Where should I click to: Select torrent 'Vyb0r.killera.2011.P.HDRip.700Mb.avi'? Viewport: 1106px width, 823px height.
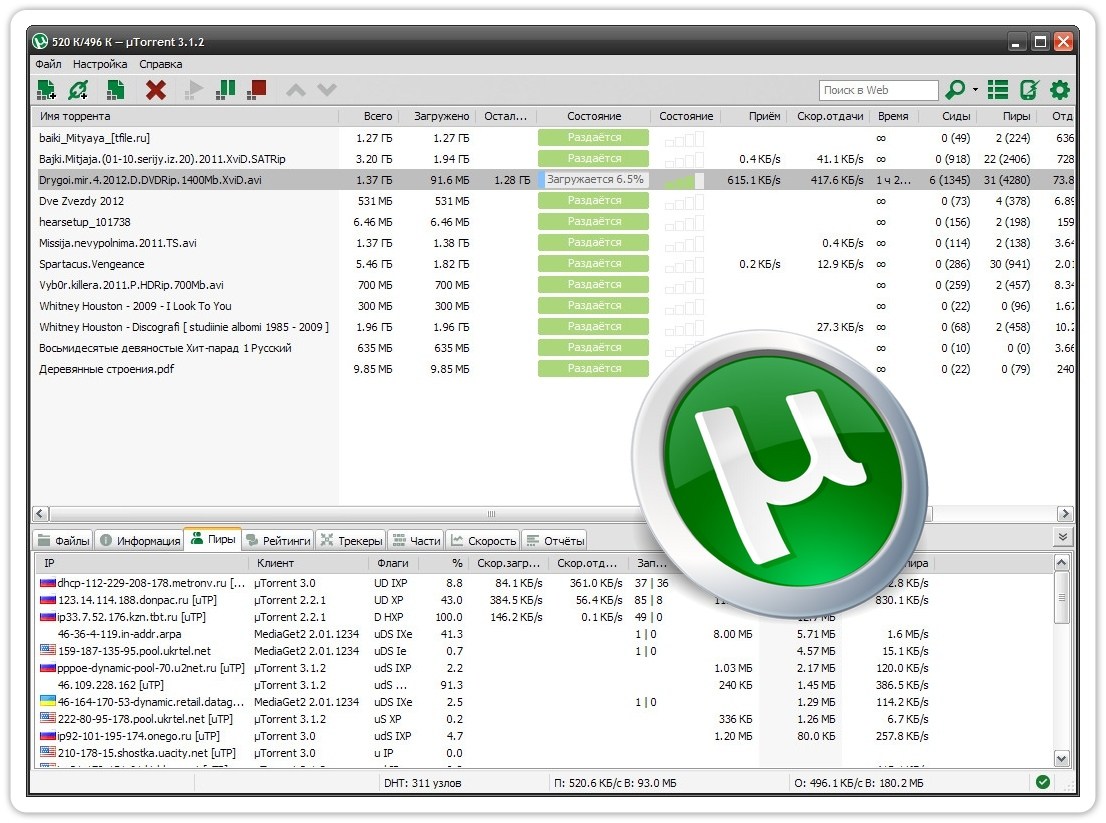[131, 286]
